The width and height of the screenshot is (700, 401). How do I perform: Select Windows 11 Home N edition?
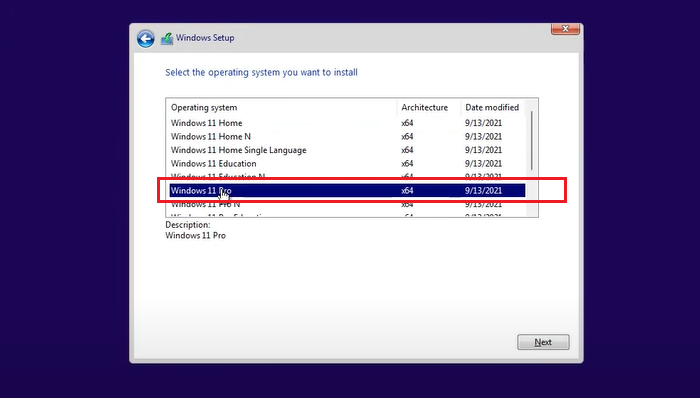tap(211, 136)
